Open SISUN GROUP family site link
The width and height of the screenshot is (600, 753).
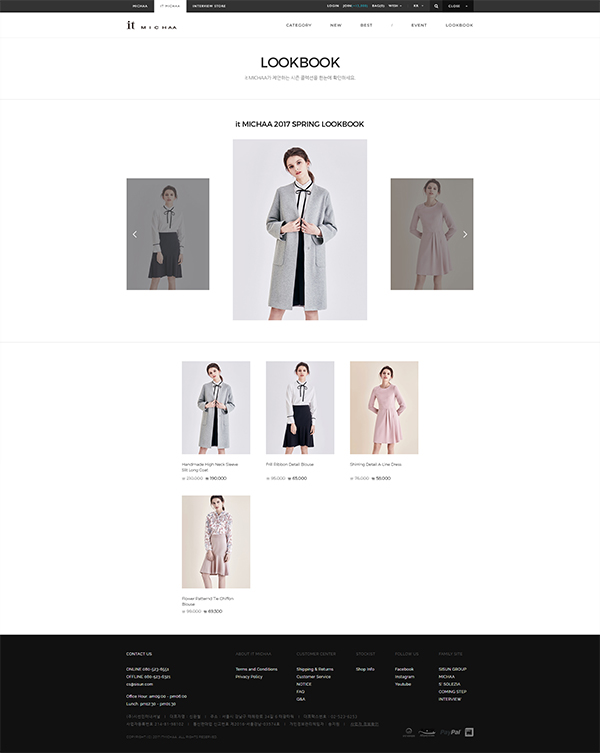(453, 669)
